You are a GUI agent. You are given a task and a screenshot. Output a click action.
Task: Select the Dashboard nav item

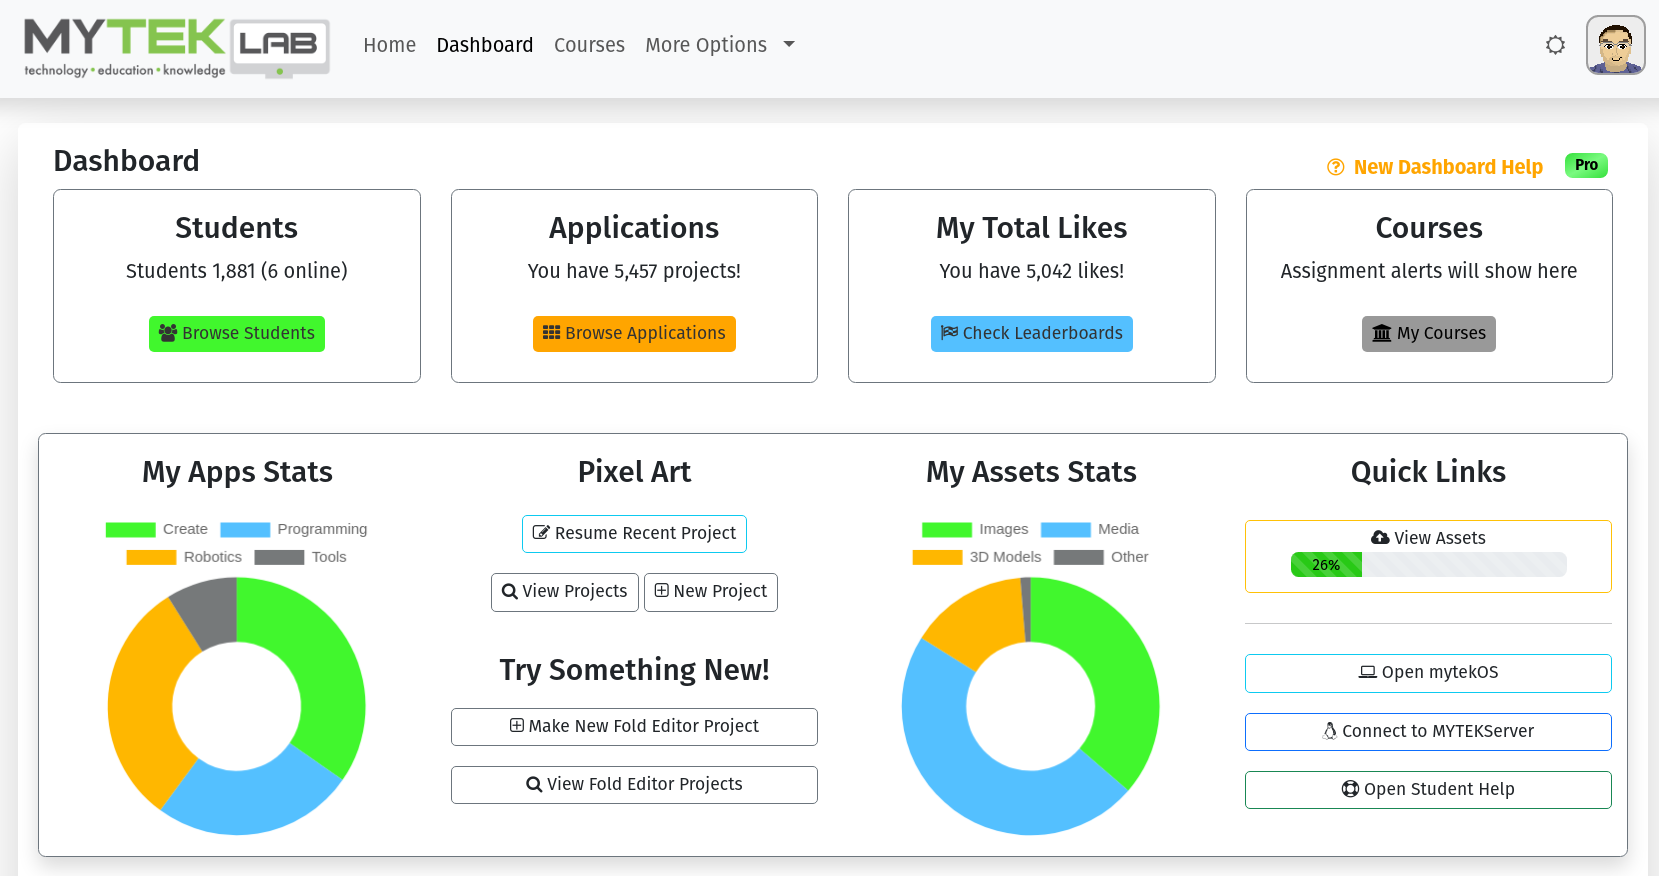pyautogui.click(x=485, y=45)
